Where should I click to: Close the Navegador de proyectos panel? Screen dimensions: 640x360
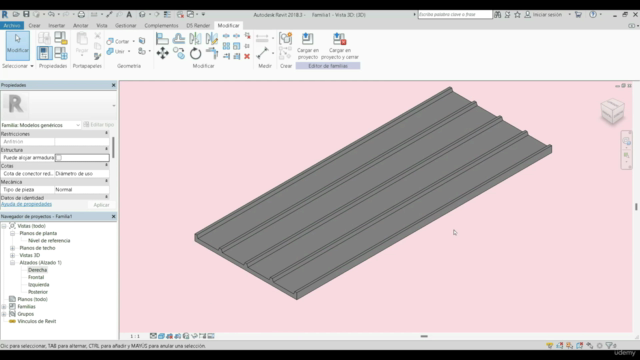113,216
